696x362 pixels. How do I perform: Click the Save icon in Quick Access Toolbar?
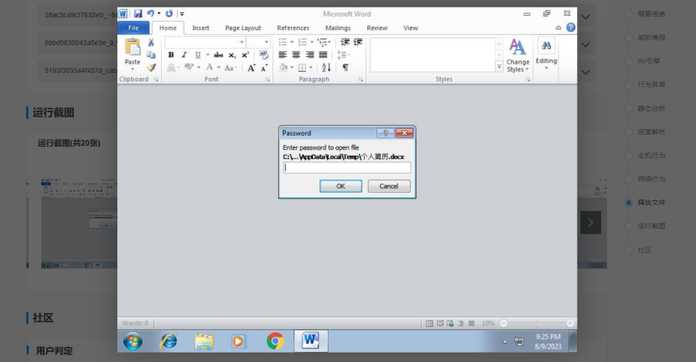point(138,14)
